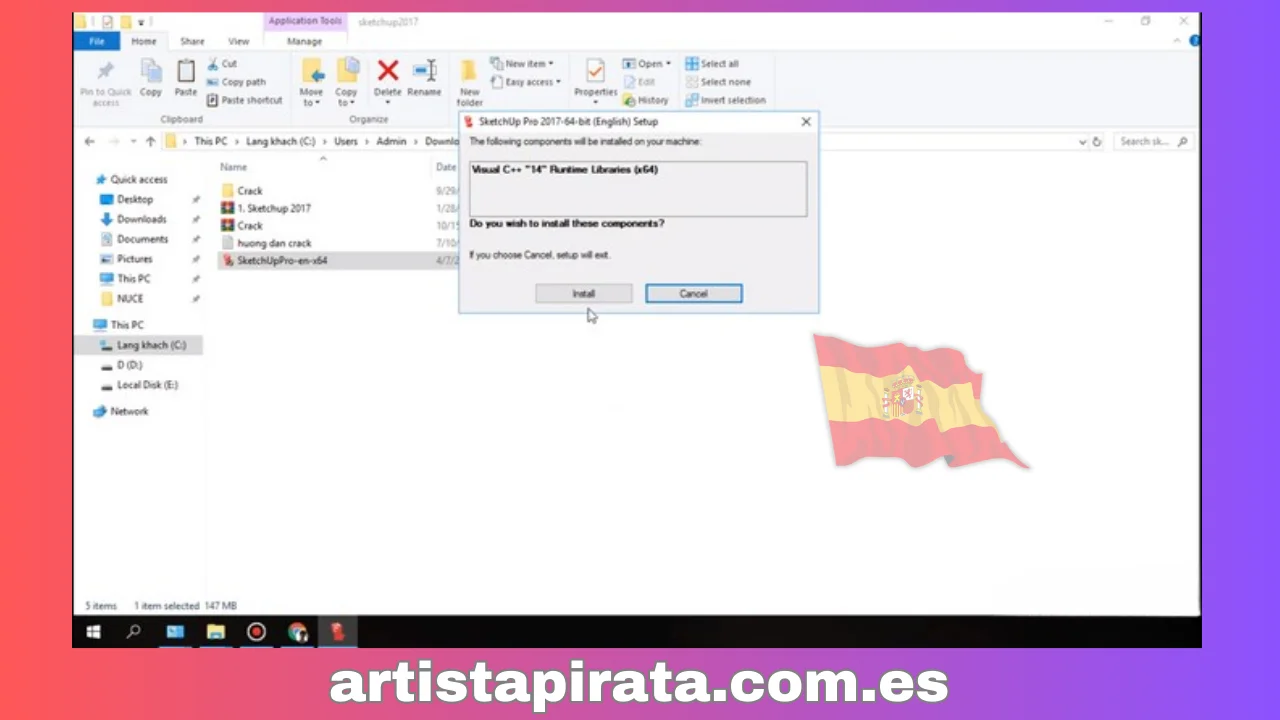Click the Copy icon in Clipboard group
Image resolution: width=1280 pixels, height=720 pixels.
[x=151, y=70]
